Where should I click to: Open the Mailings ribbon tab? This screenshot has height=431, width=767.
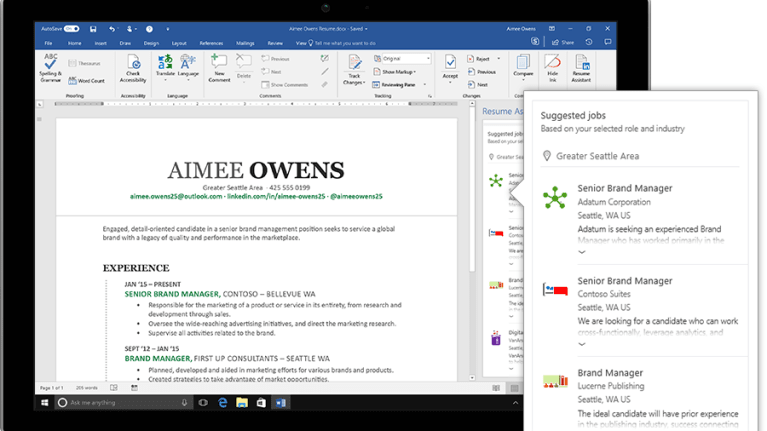coord(245,43)
